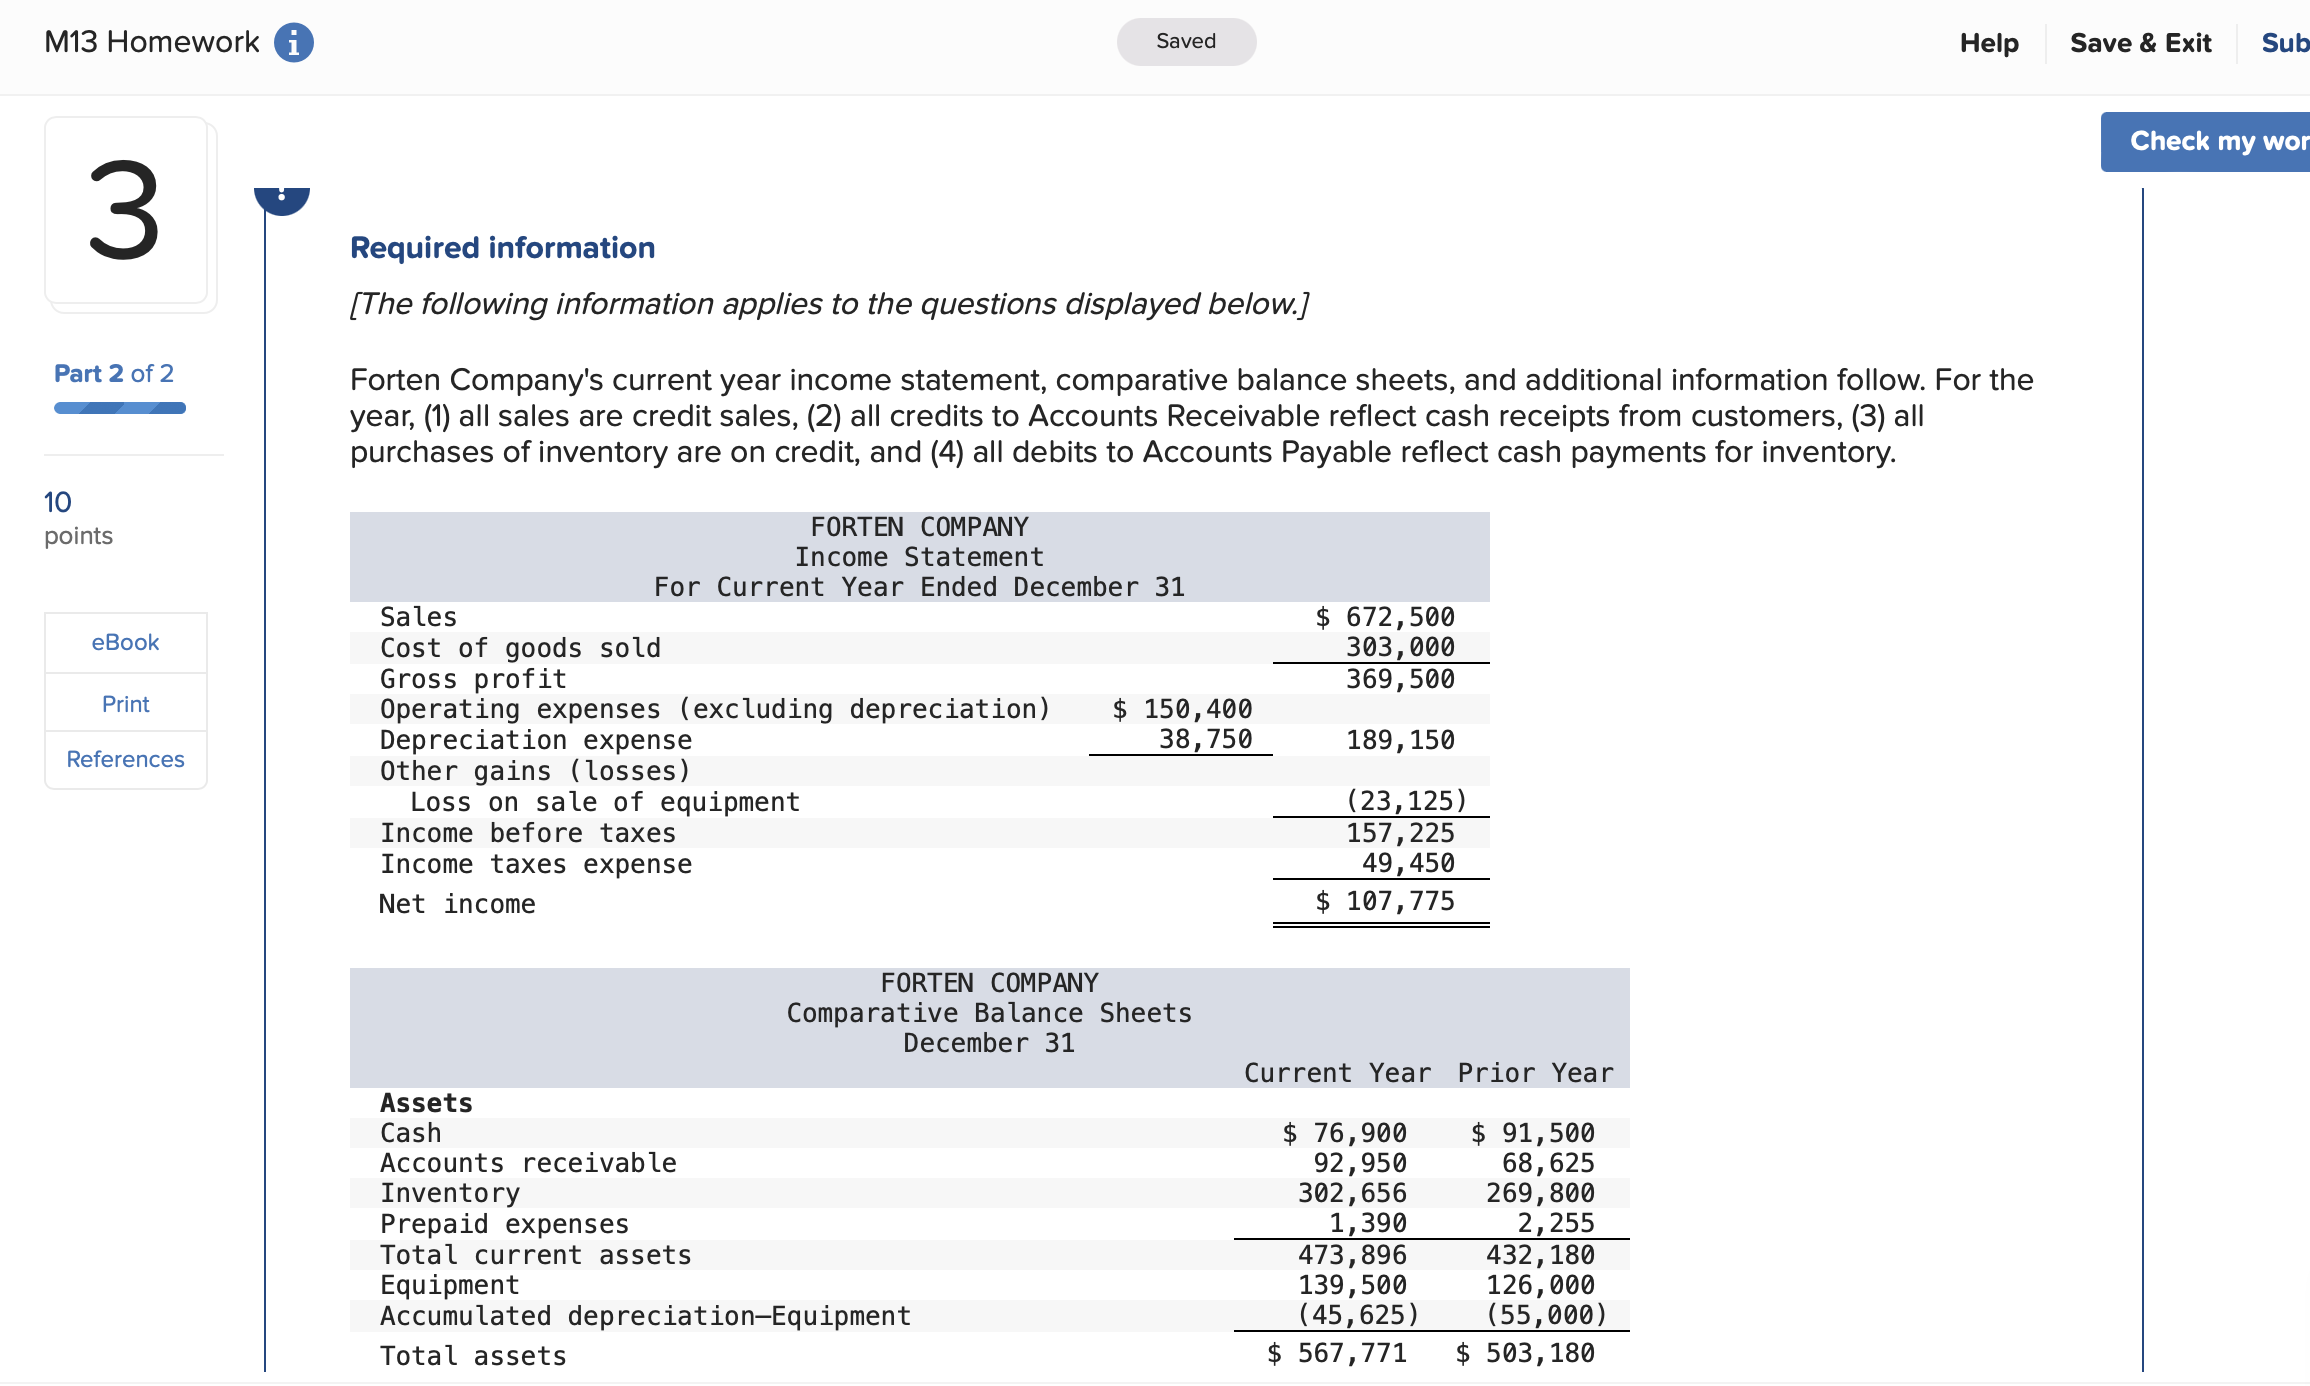The image size is (2310, 1386).
Task: Click the blue part progress bar
Action: click(x=120, y=408)
